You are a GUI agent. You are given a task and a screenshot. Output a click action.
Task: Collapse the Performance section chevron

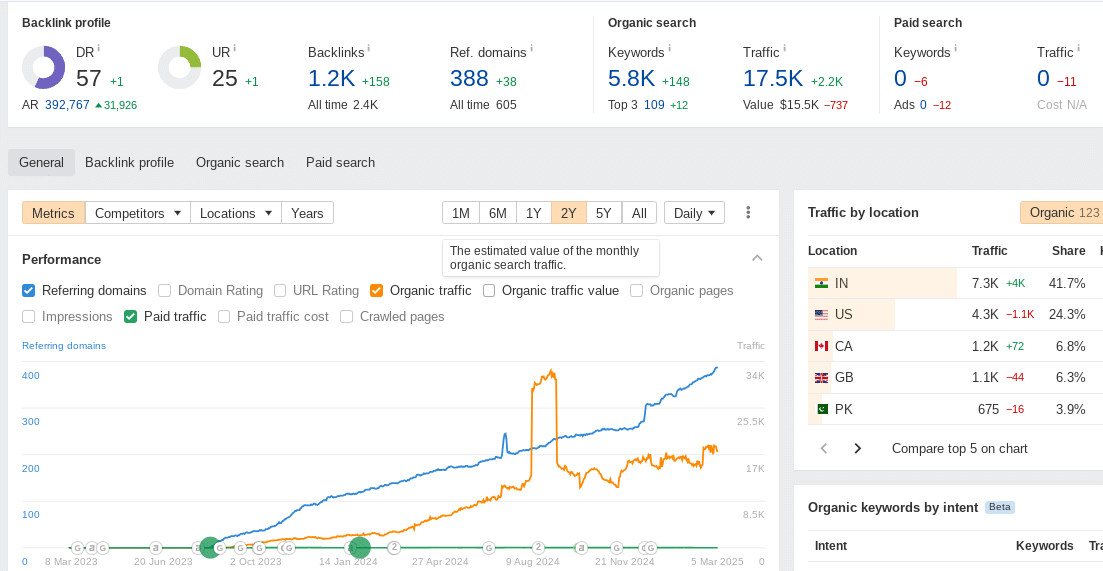point(757,259)
